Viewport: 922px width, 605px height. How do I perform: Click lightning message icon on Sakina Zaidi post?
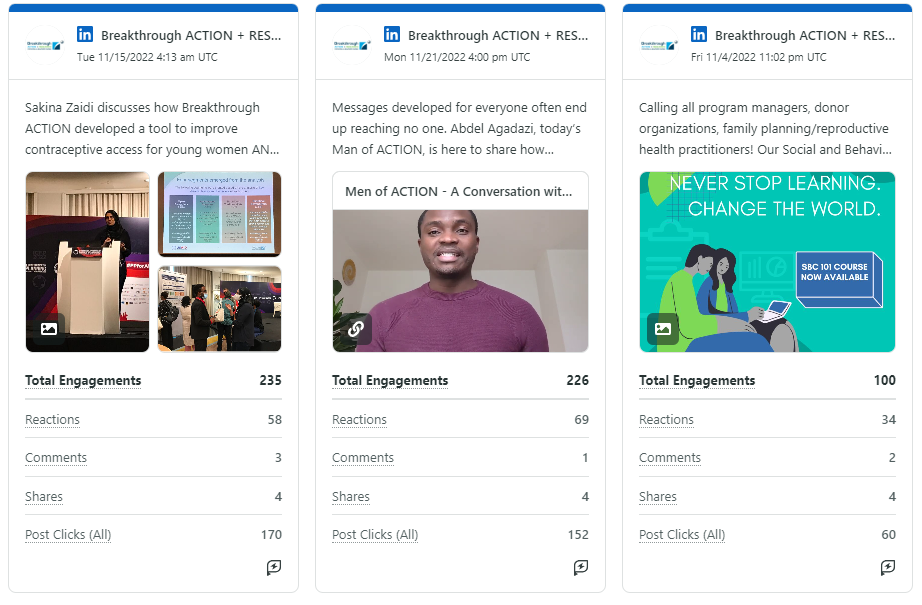pos(273,567)
